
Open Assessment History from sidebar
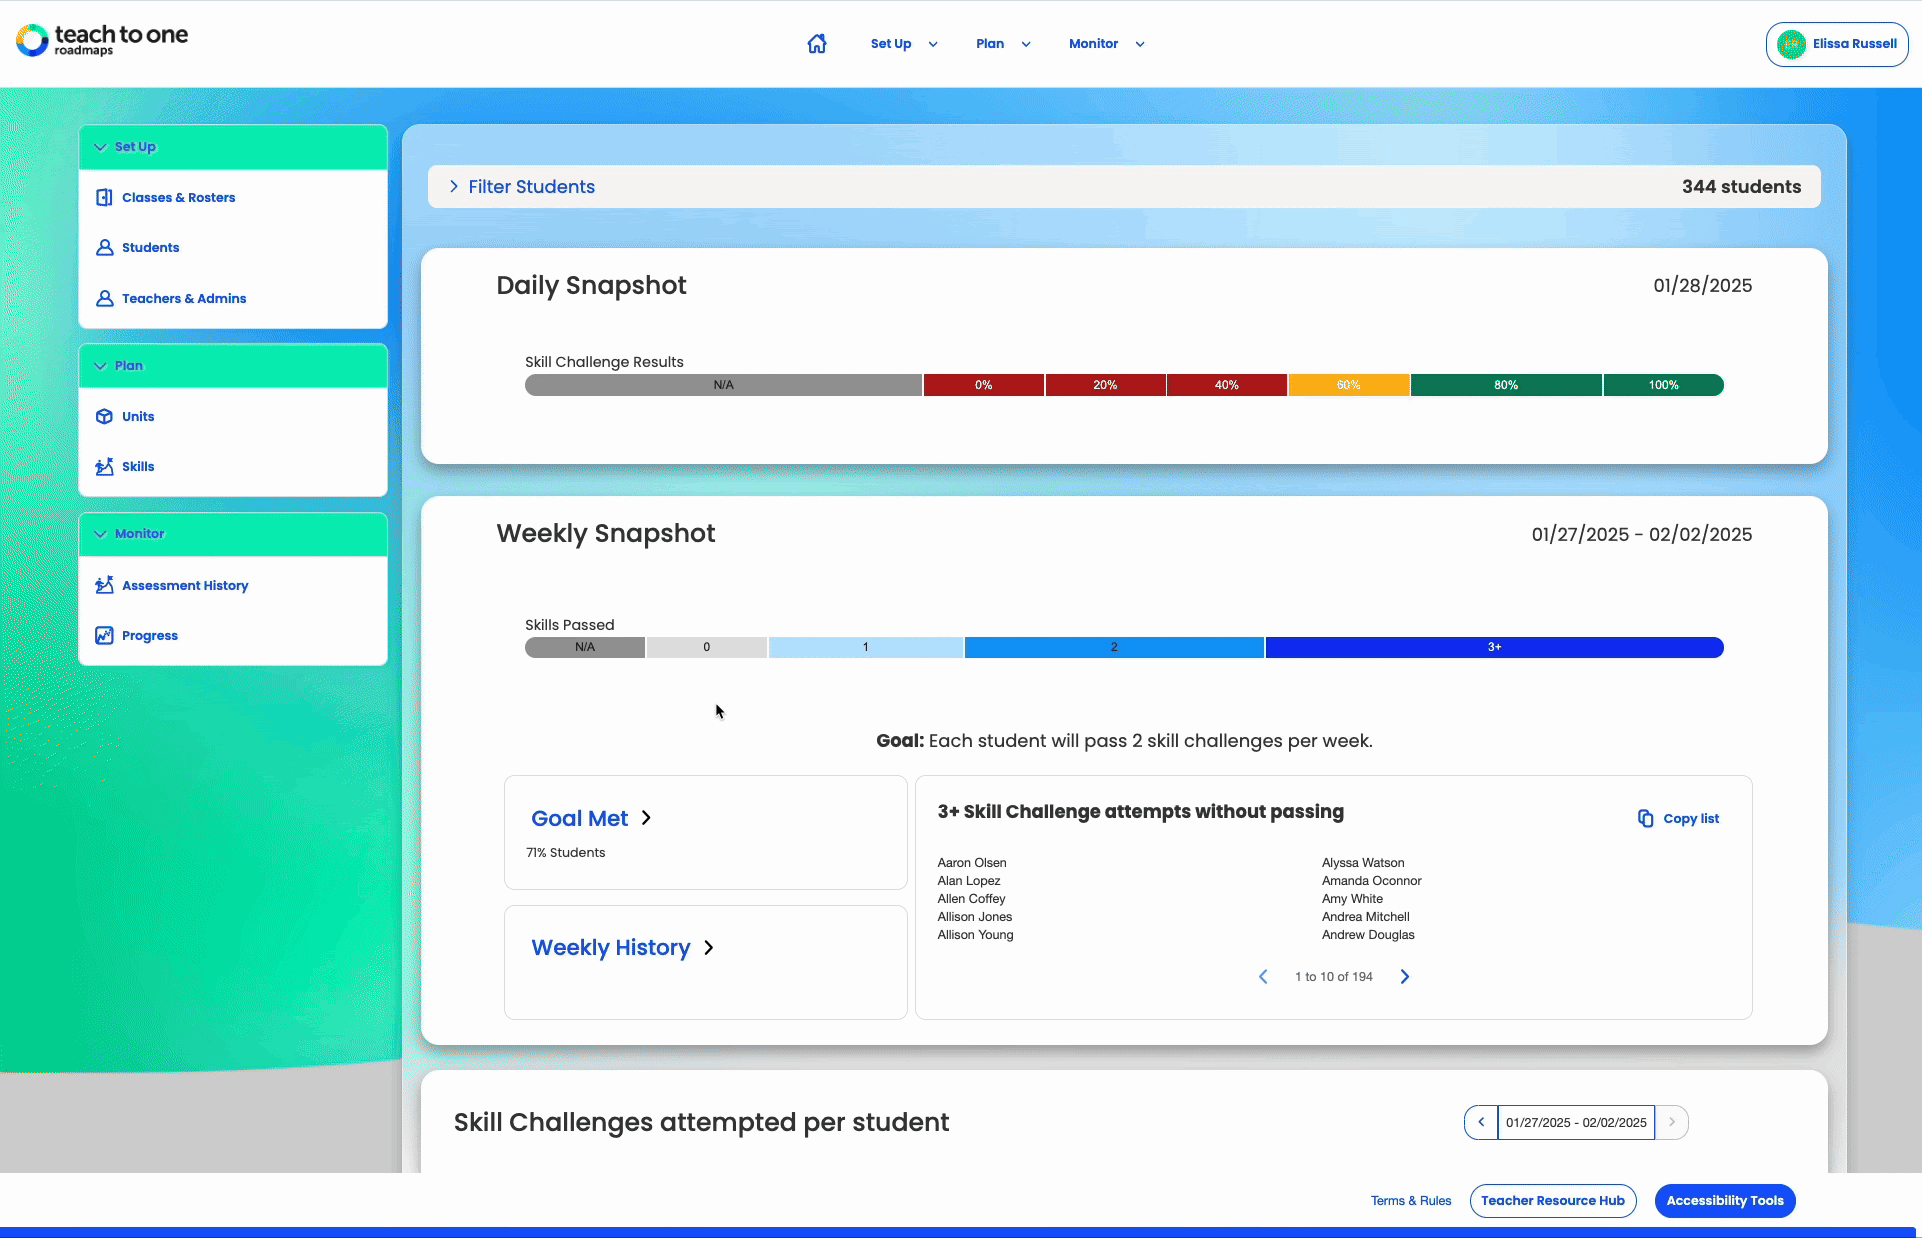coord(185,586)
